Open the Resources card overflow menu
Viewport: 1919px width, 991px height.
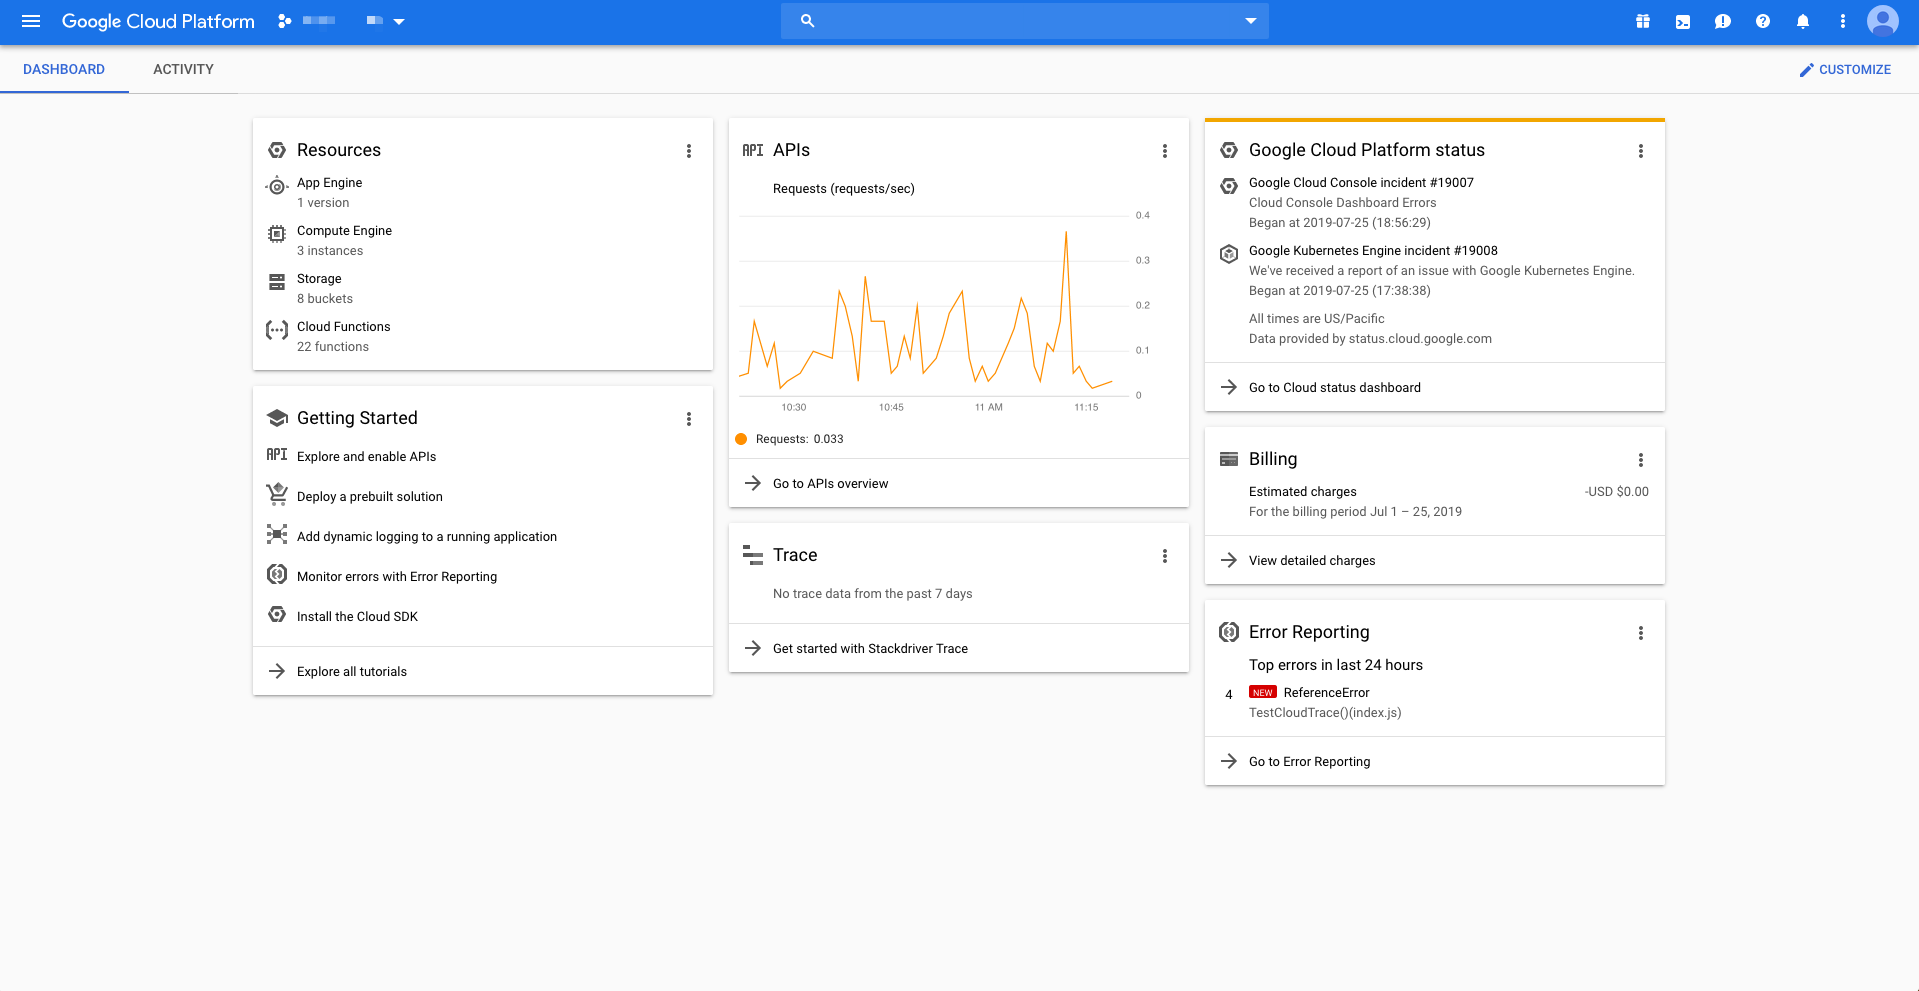[689, 151]
